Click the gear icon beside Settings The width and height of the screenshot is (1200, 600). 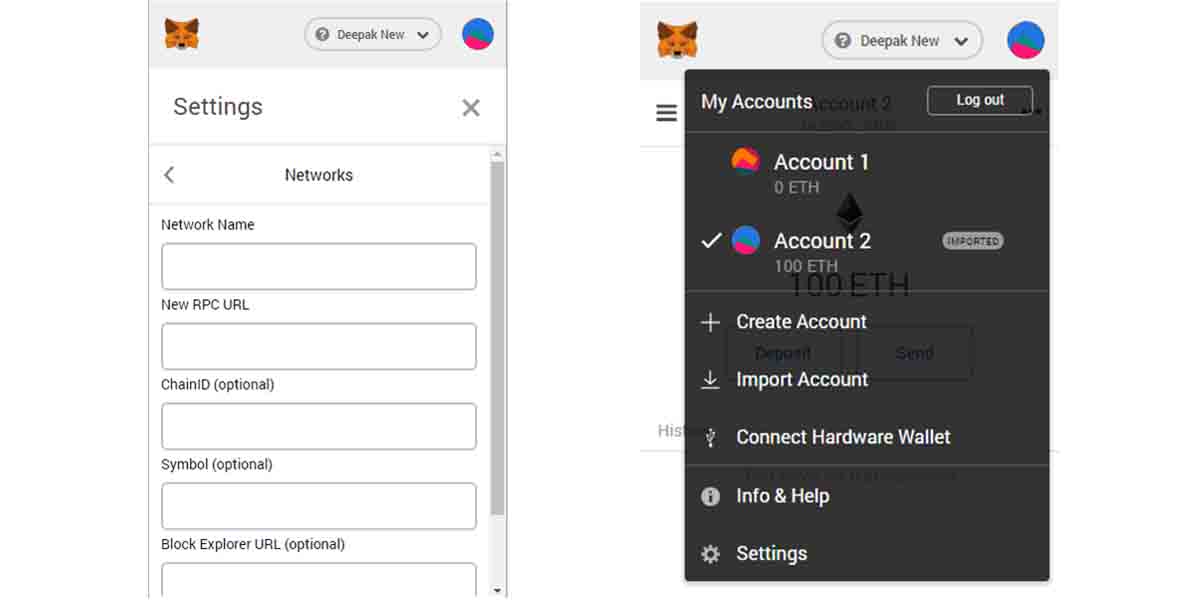pyautogui.click(x=710, y=554)
